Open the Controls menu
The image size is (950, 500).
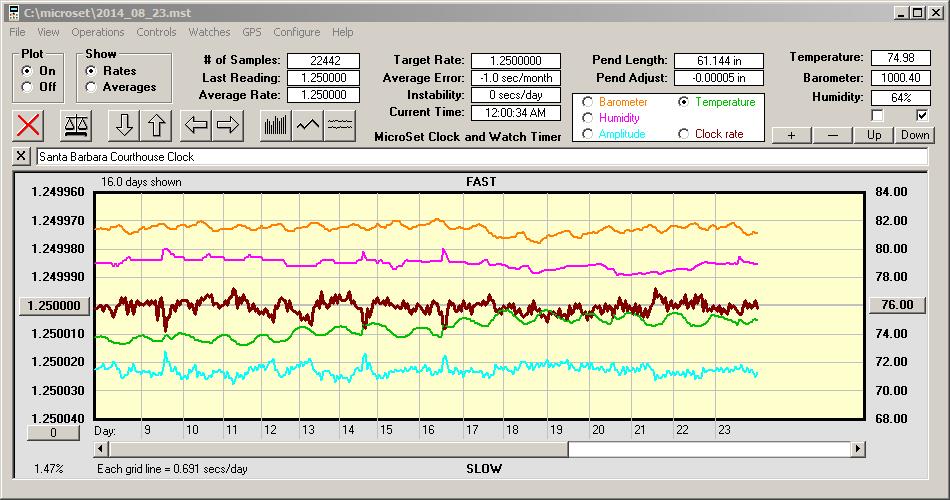(156, 32)
